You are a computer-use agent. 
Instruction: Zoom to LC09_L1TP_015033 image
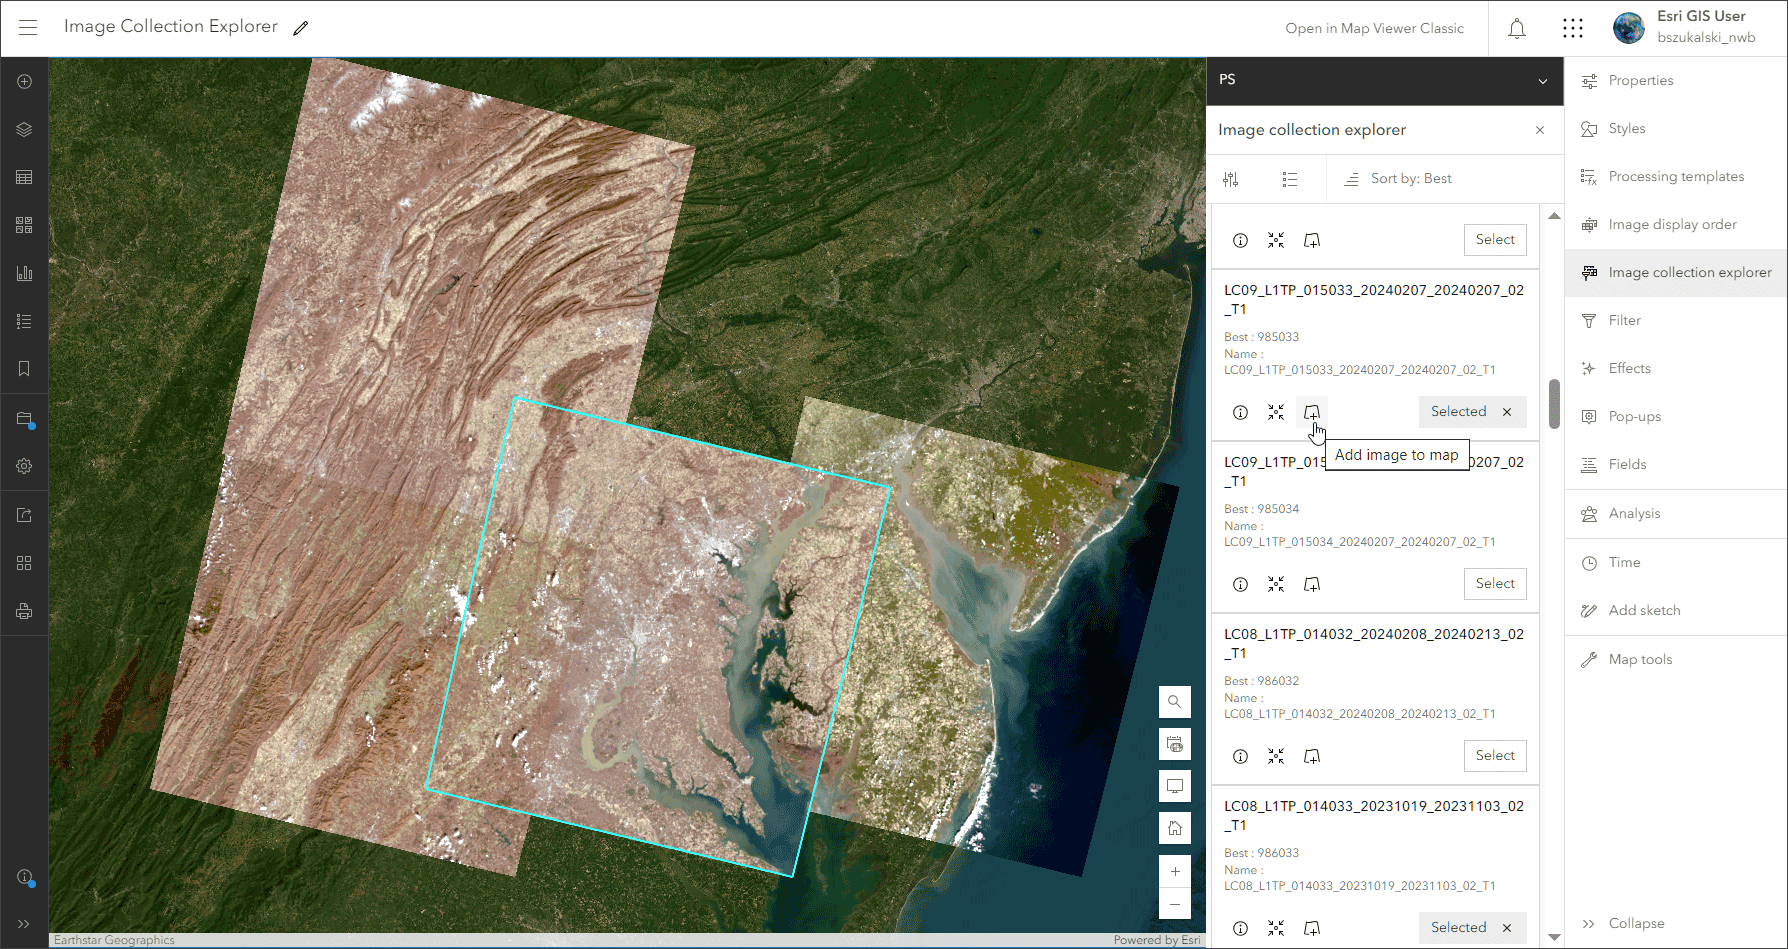tap(1276, 412)
